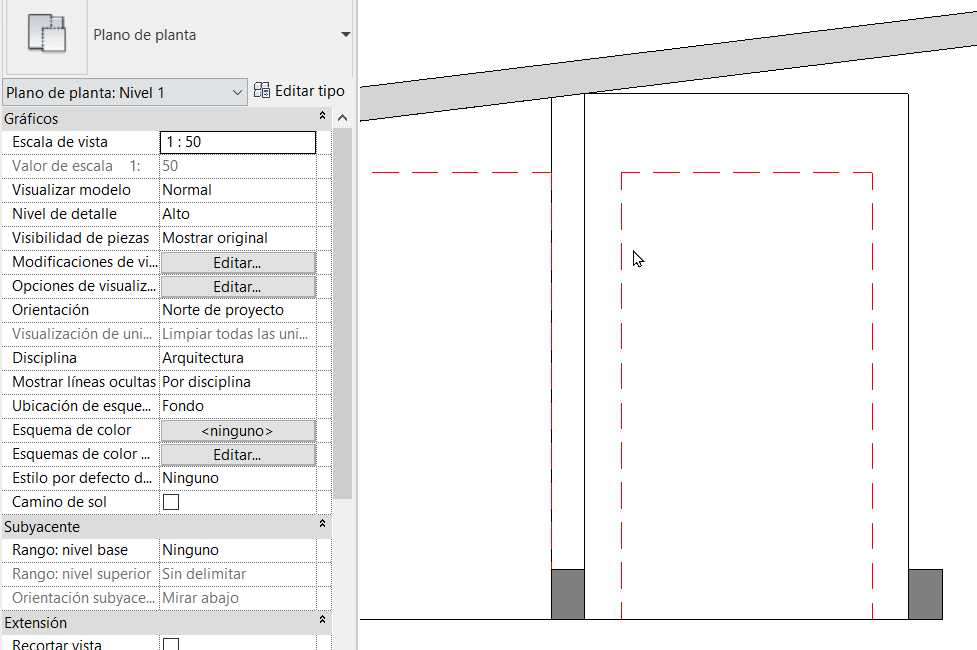Open Opciones de visualización Editar button
This screenshot has width=977, height=650.
click(x=238, y=287)
